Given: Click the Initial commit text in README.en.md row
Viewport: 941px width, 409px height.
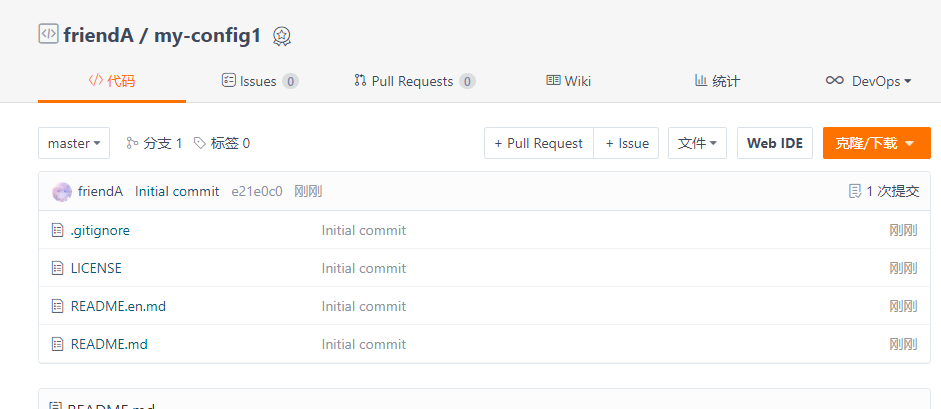Looking at the screenshot, I should 364,306.
